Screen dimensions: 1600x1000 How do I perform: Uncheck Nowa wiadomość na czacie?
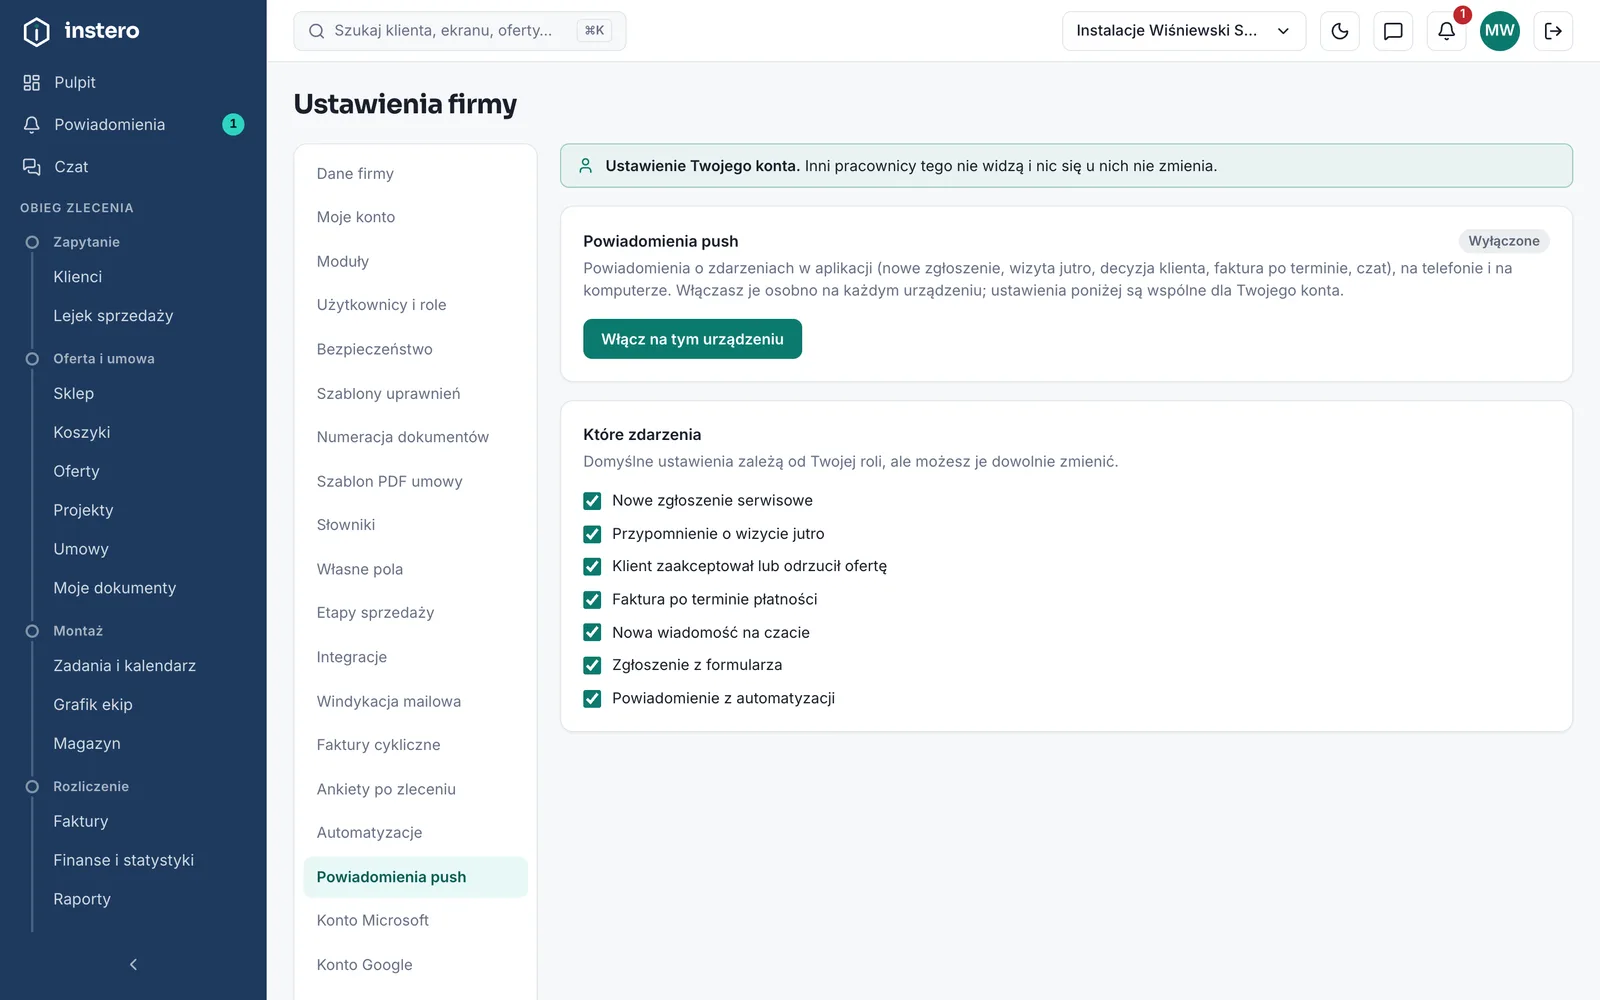coord(592,632)
